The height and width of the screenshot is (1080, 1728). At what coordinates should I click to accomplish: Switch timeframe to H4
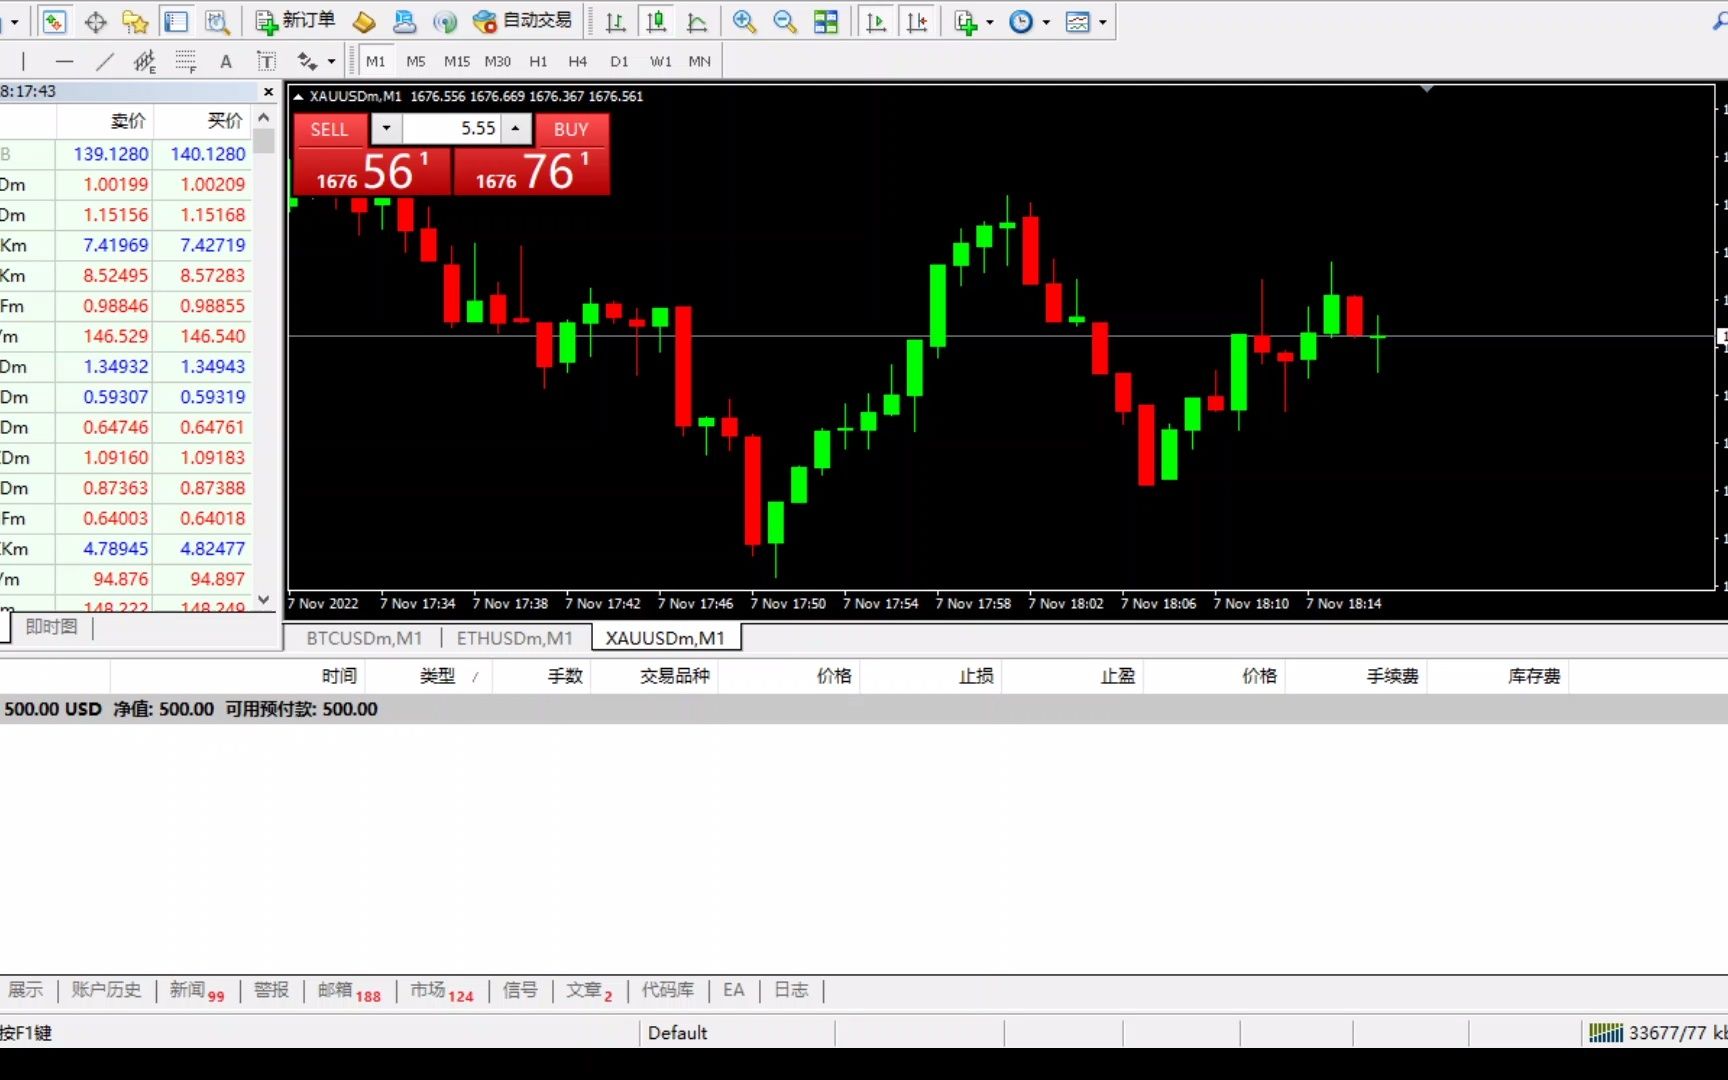tap(578, 61)
